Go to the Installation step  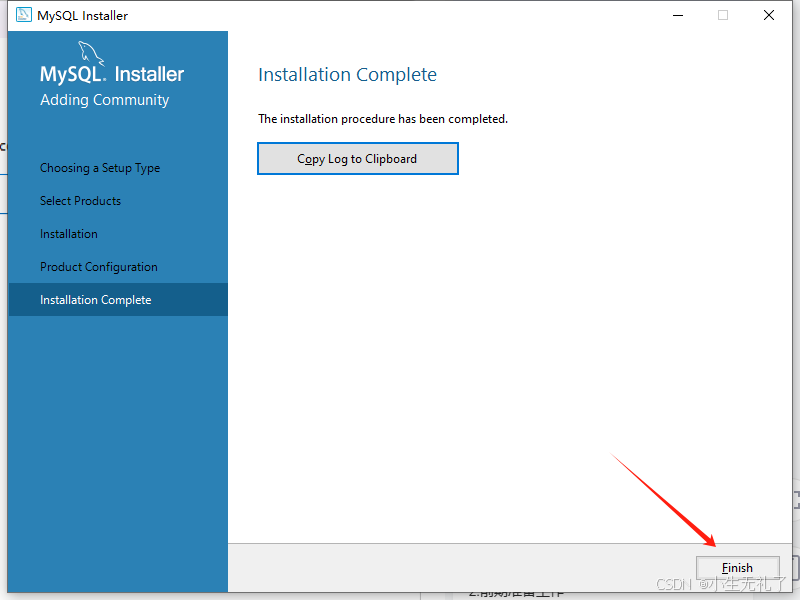69,234
